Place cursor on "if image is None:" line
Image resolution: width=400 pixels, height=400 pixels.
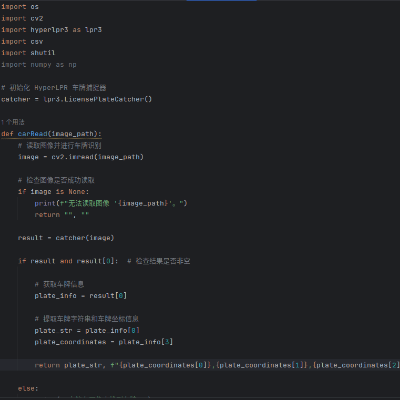click(x=53, y=192)
